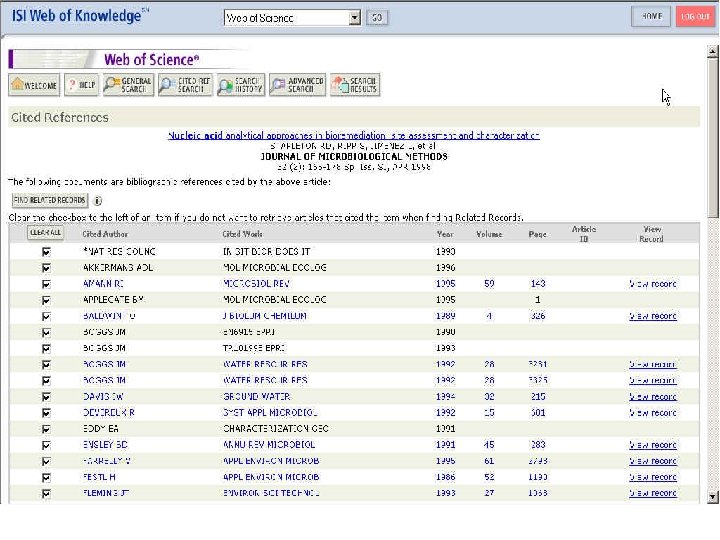Screen dimensions: 720x540
Task: Open ENVIRON SCI TECHNOL cited work link
Action: [x=271, y=493]
